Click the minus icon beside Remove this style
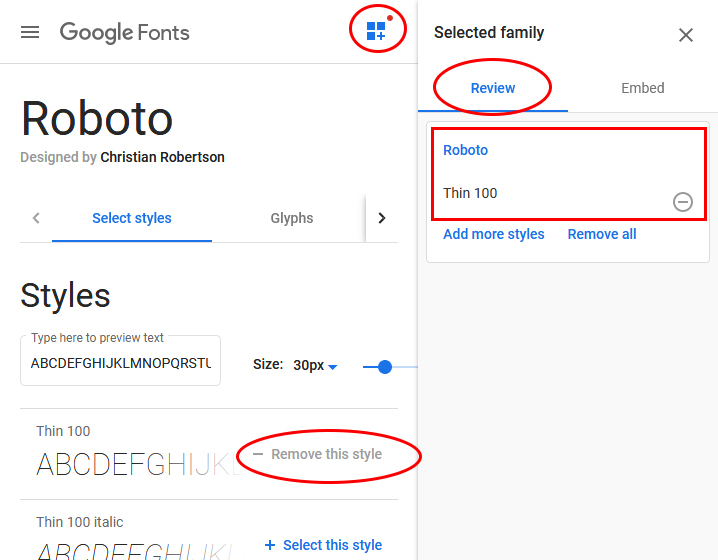 258,454
